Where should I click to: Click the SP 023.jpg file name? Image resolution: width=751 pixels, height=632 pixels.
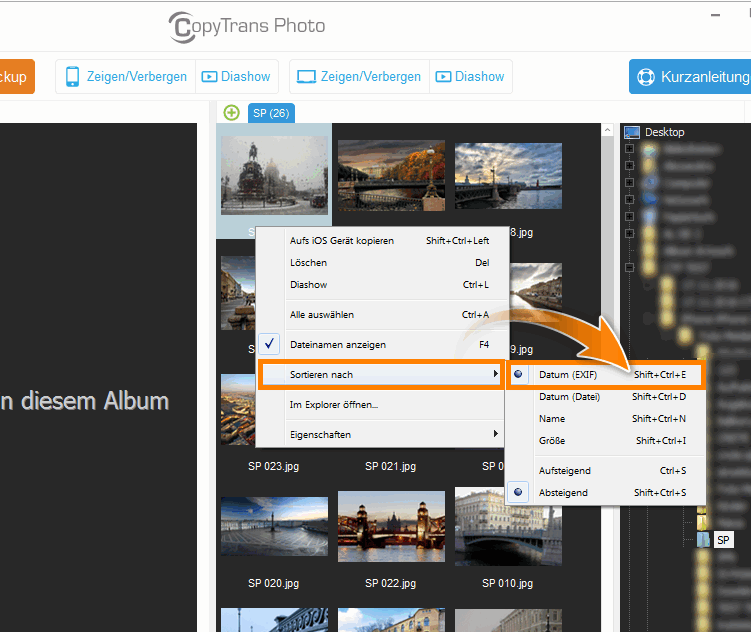click(x=273, y=466)
